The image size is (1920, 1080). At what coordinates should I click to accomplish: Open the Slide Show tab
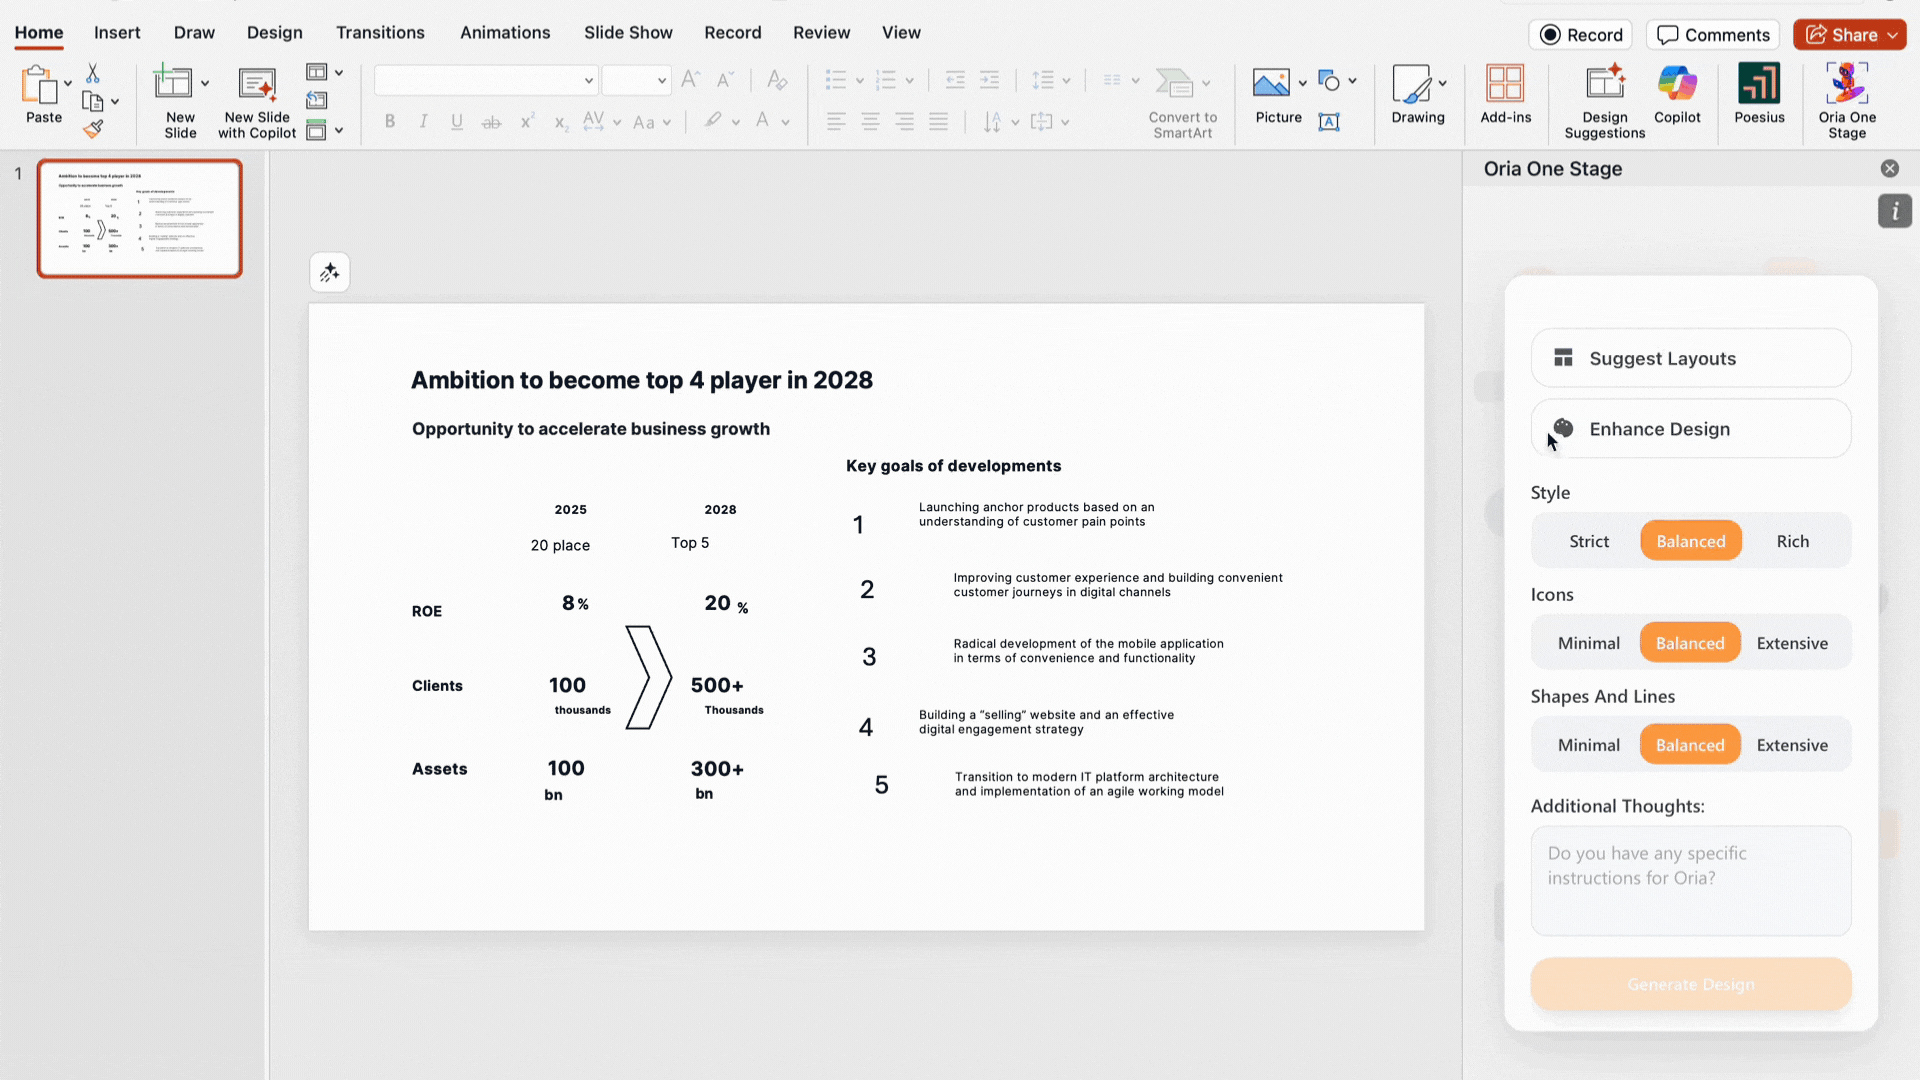(628, 32)
